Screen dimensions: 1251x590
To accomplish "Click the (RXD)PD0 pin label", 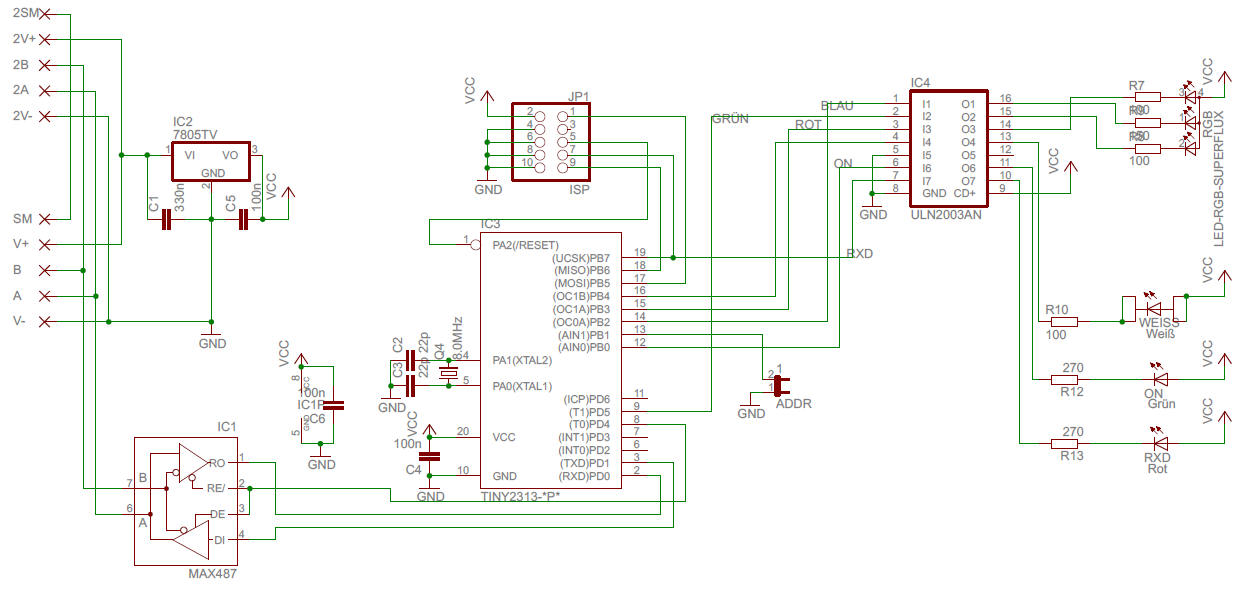I will (584, 476).
